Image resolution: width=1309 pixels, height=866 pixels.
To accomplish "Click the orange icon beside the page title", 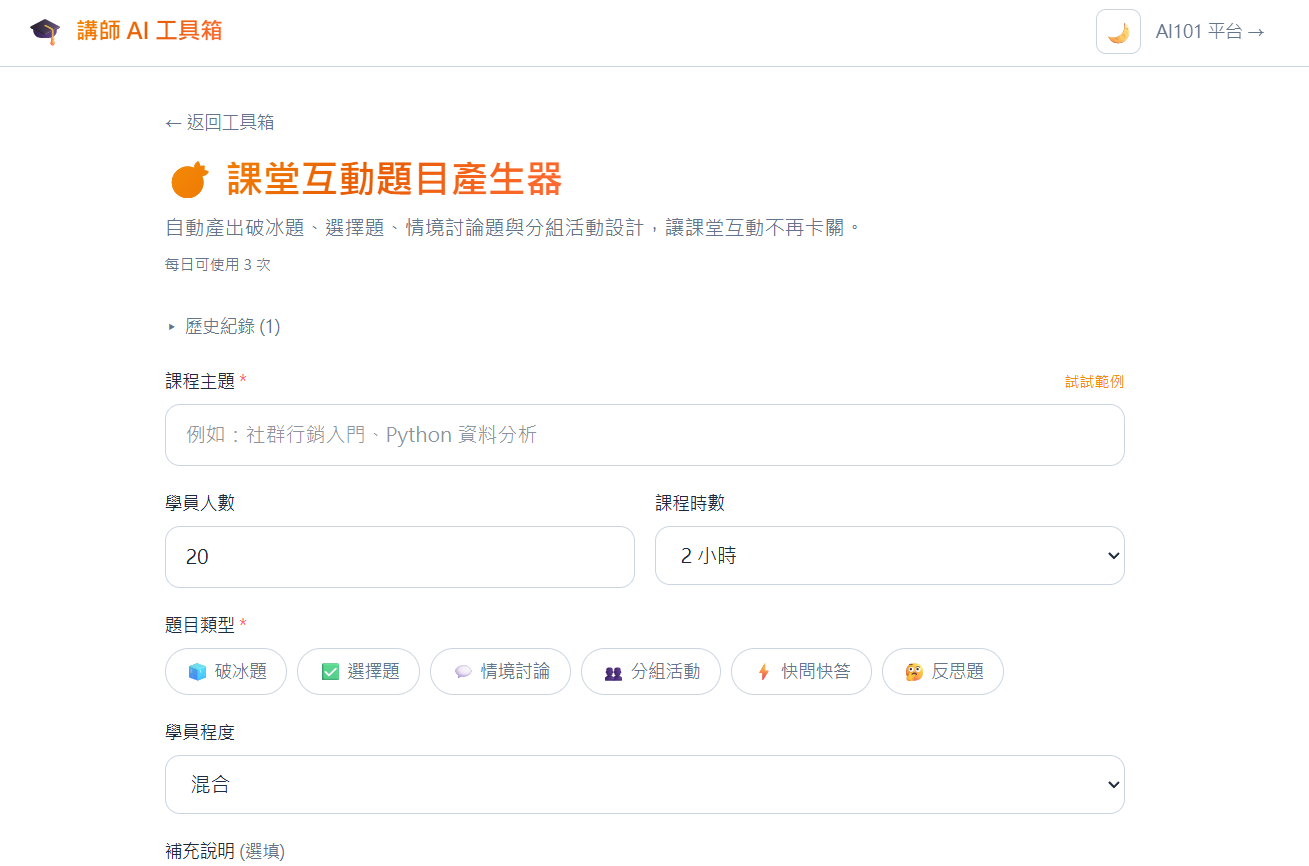I will click(189, 180).
